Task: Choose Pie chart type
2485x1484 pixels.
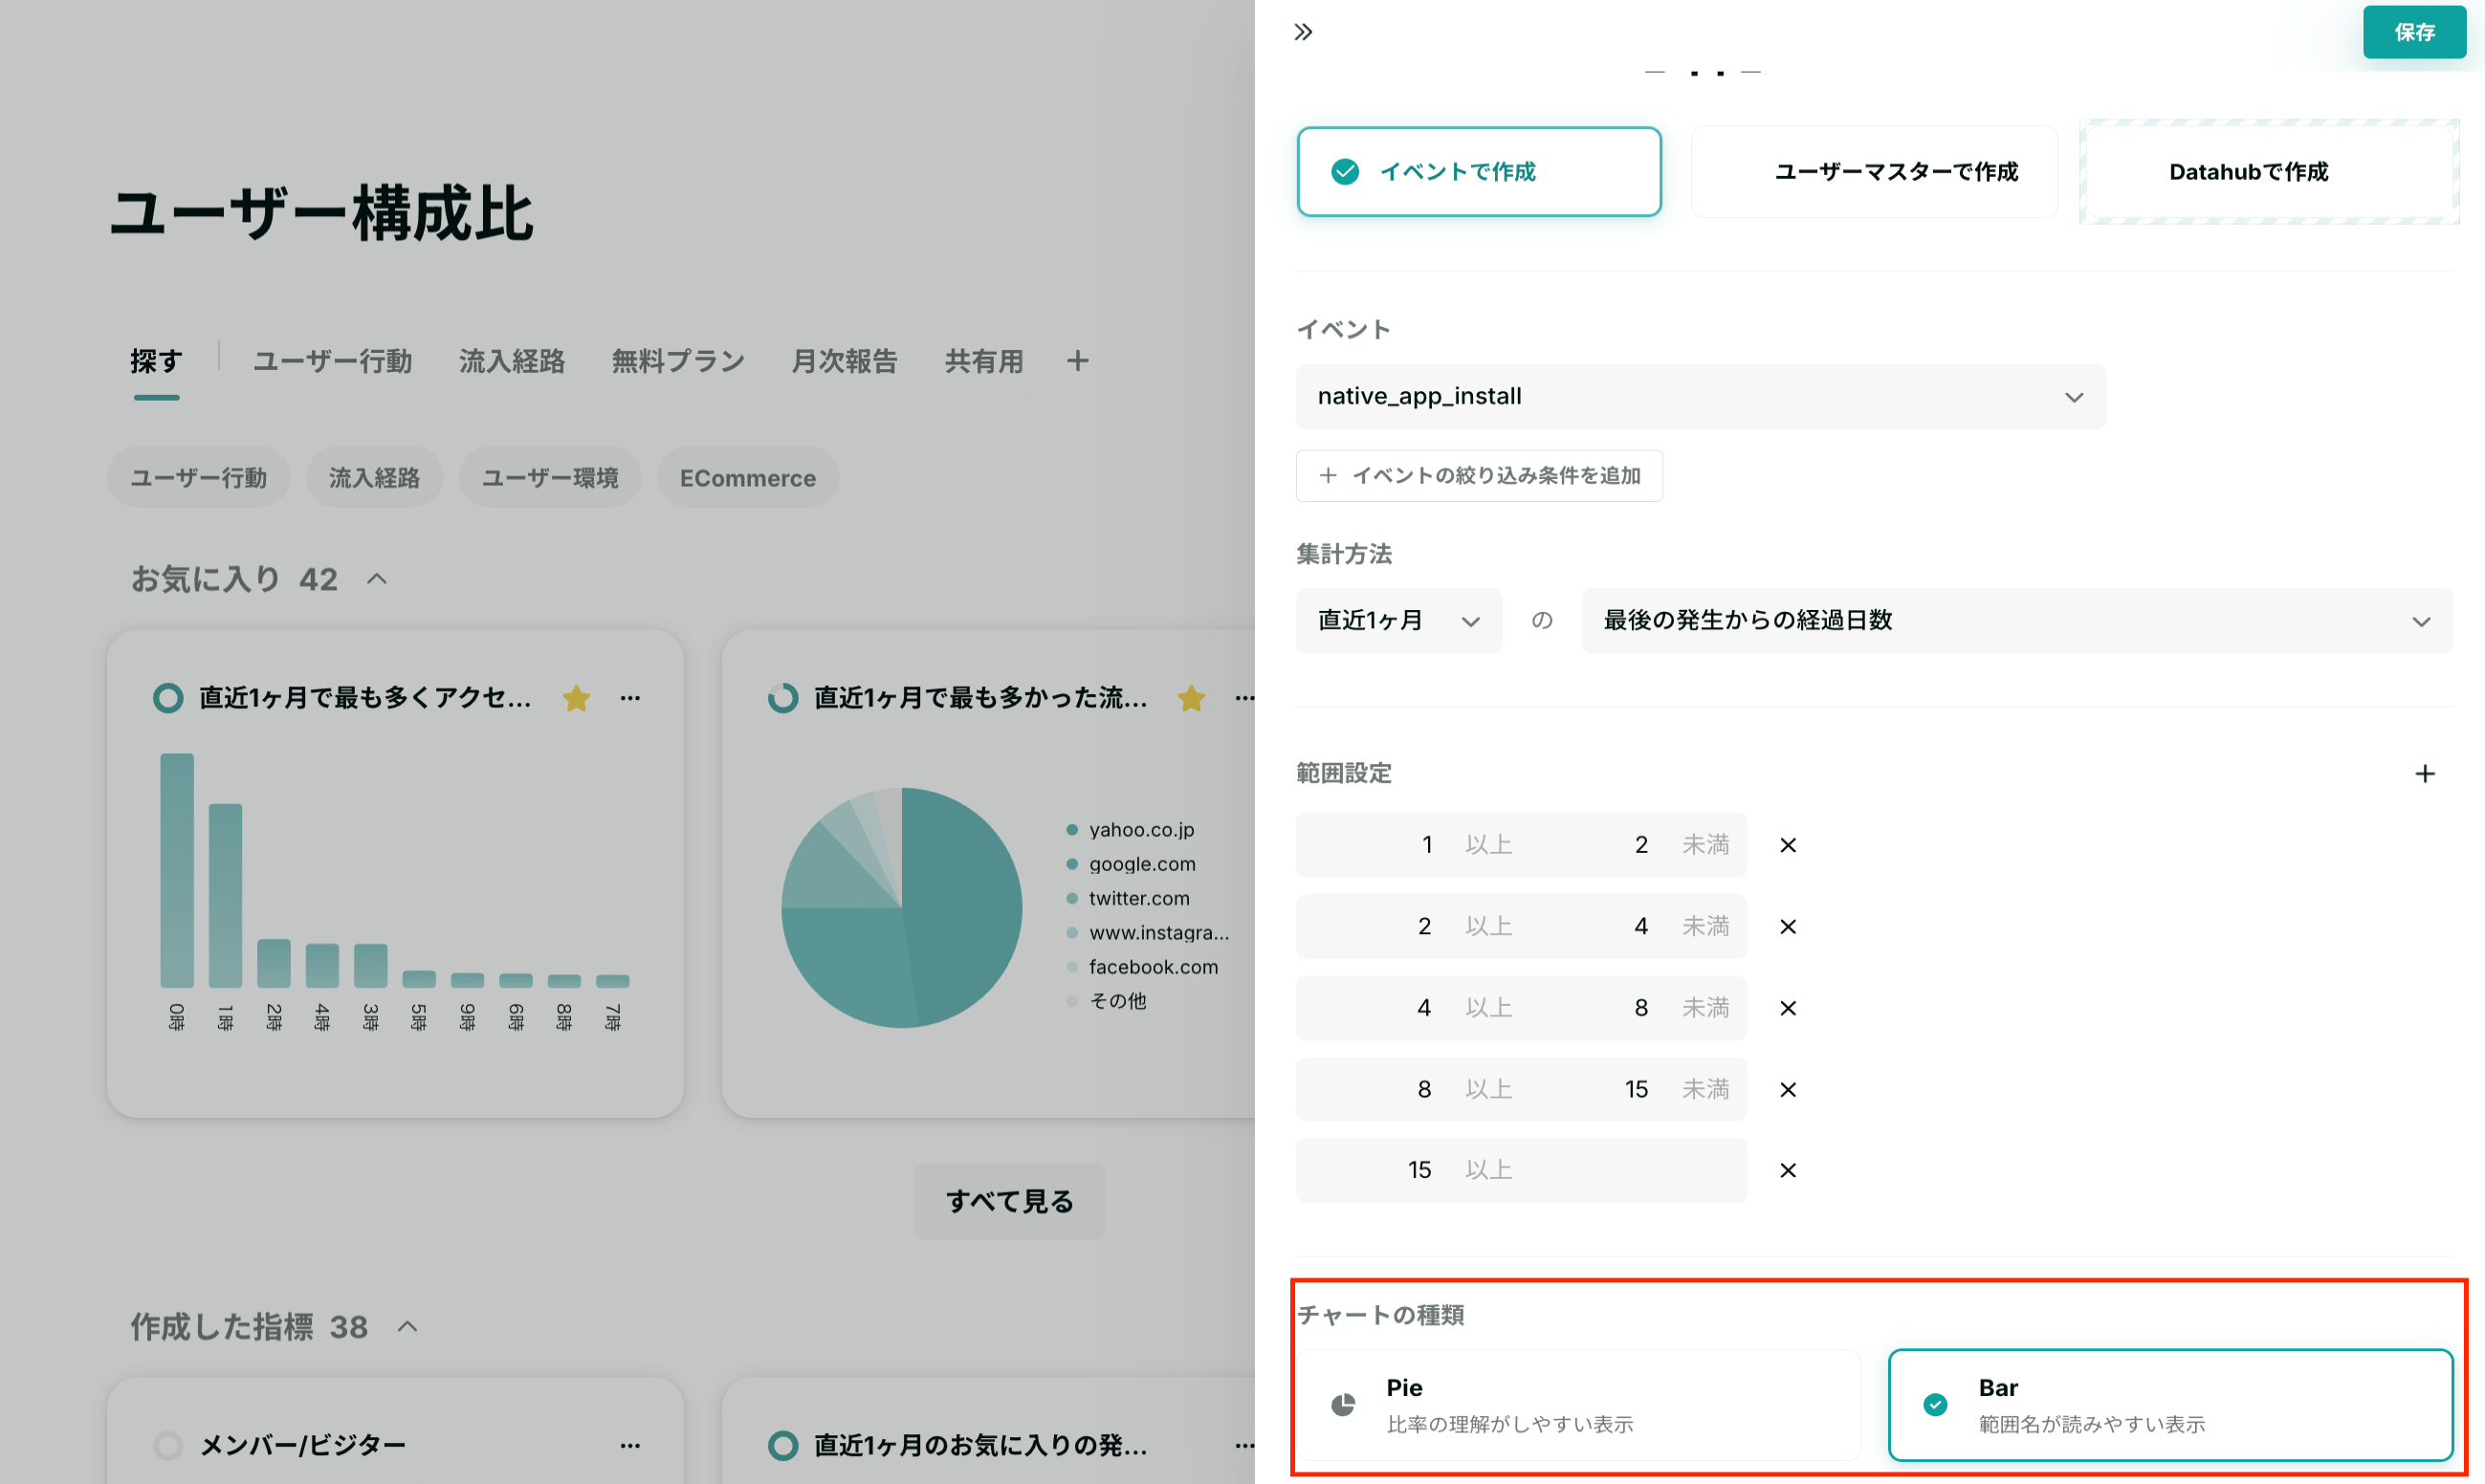Action: tap(1578, 1404)
